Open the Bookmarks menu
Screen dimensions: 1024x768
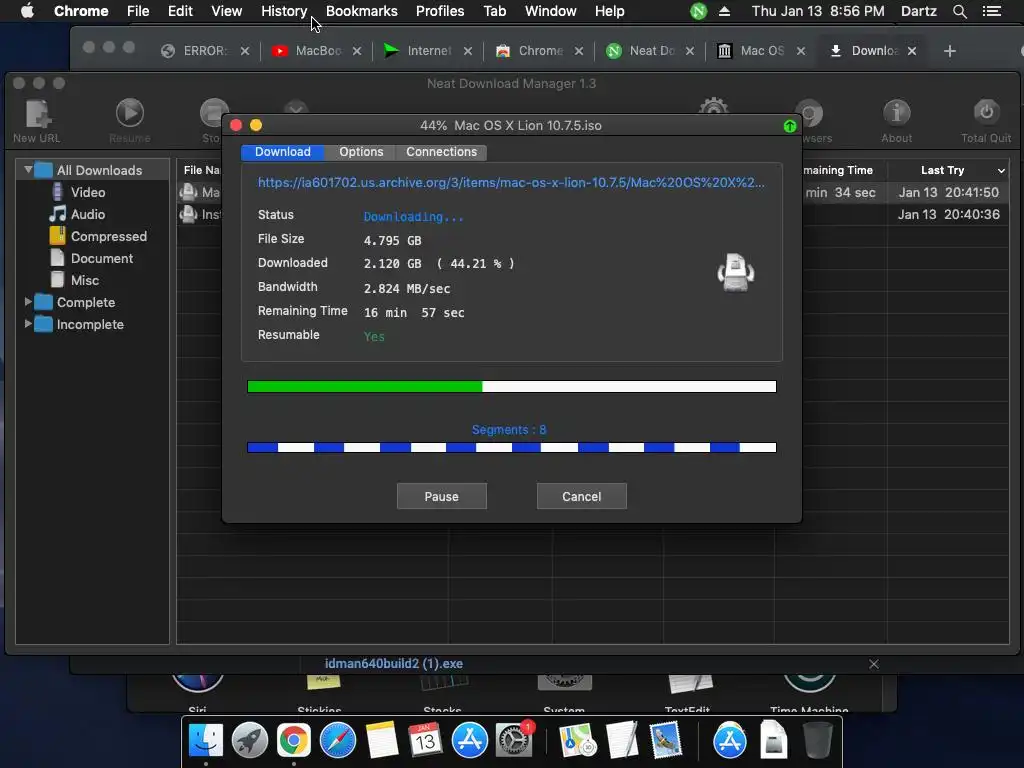pos(362,11)
